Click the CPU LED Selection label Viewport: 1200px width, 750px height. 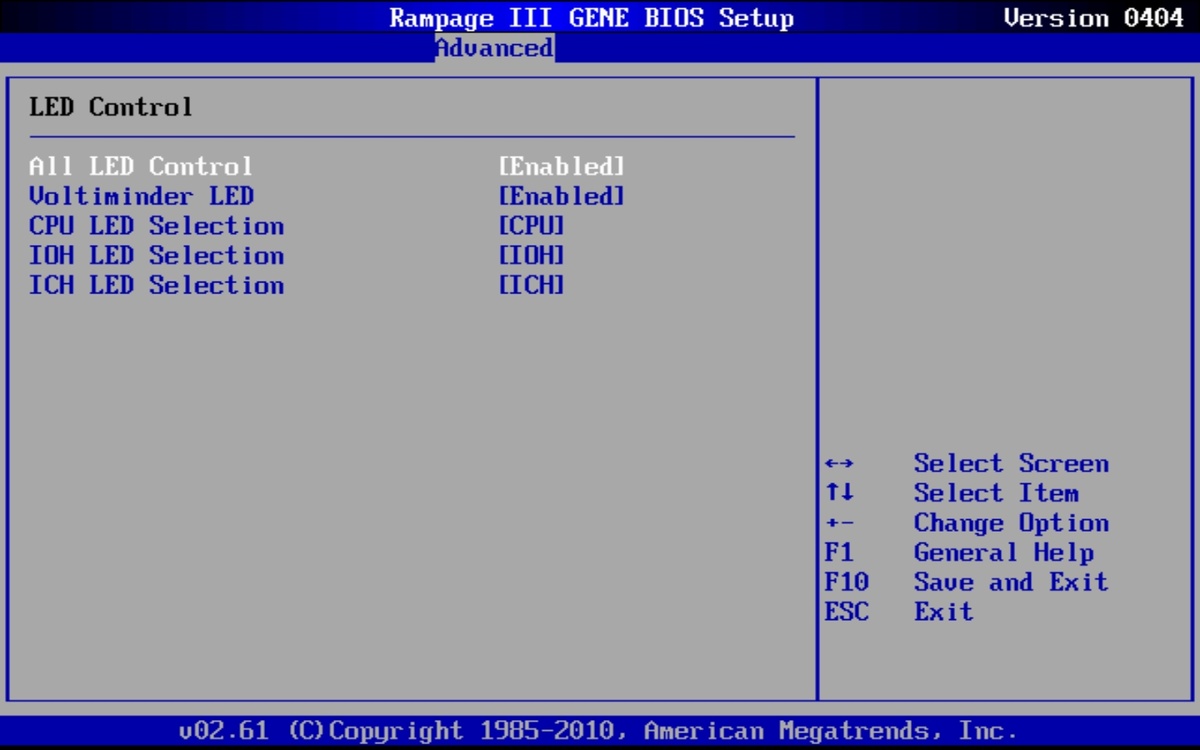[156, 226]
